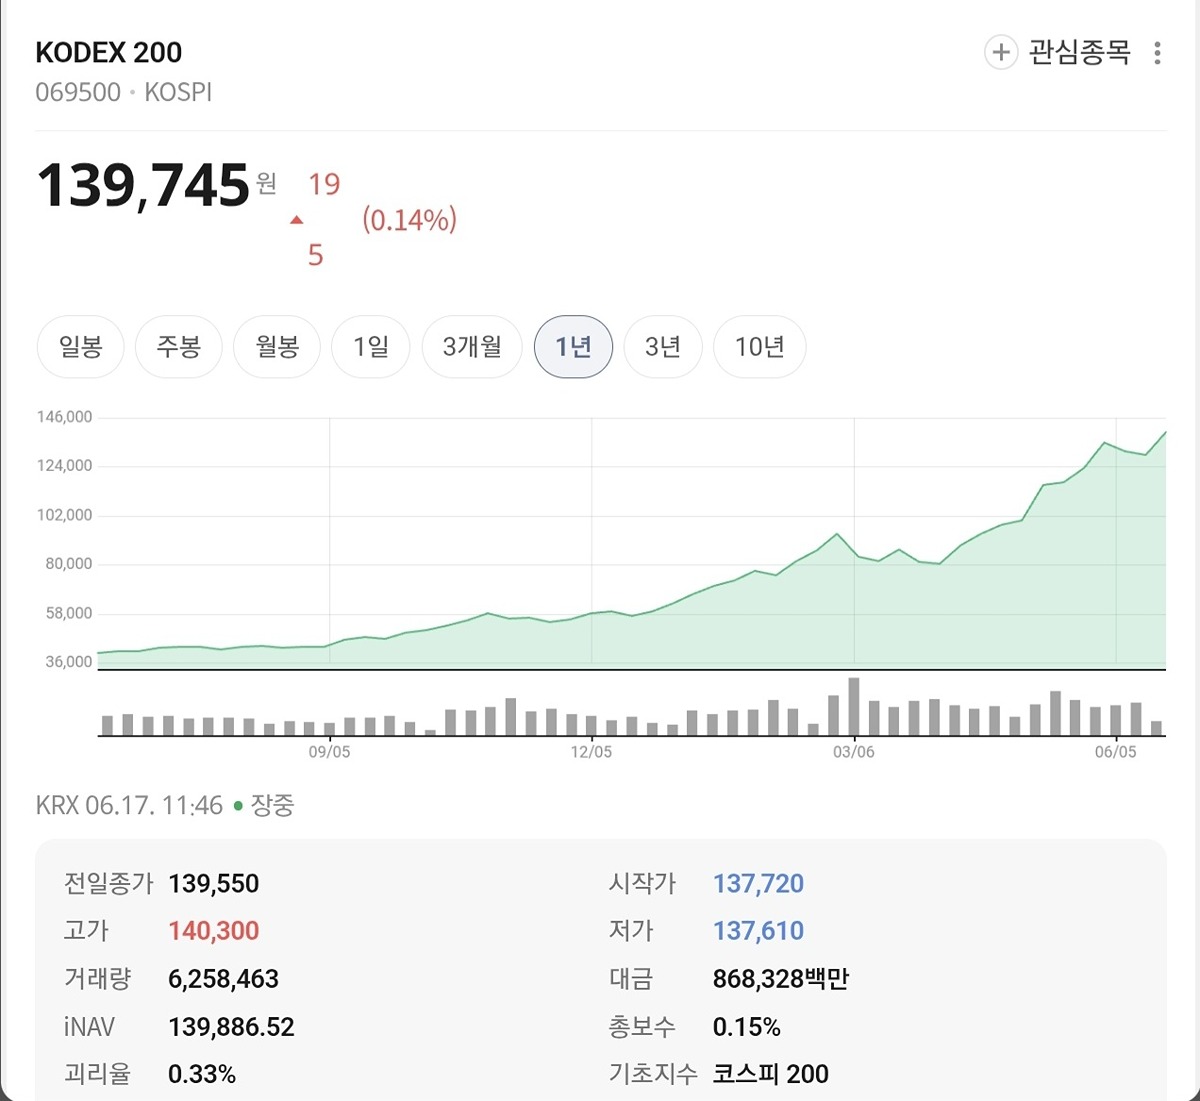Open the three-dot more options menu
This screenshot has height=1101, width=1200.
pyautogui.click(x=1157, y=53)
